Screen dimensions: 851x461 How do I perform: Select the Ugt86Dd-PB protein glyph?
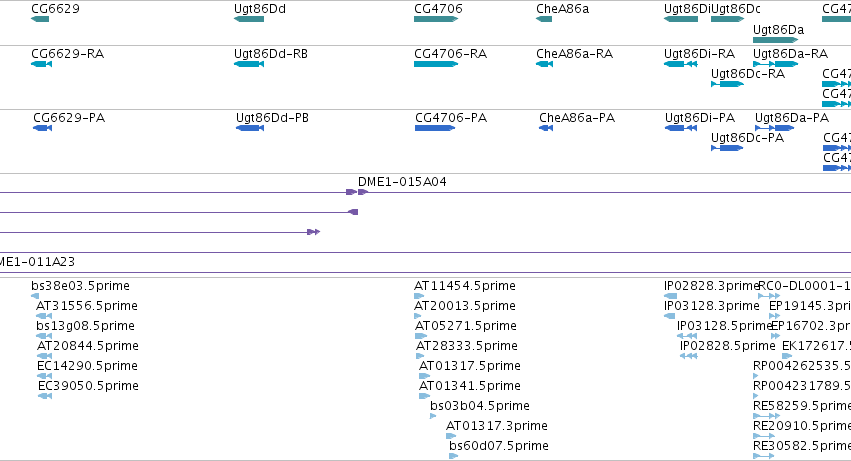(250, 128)
